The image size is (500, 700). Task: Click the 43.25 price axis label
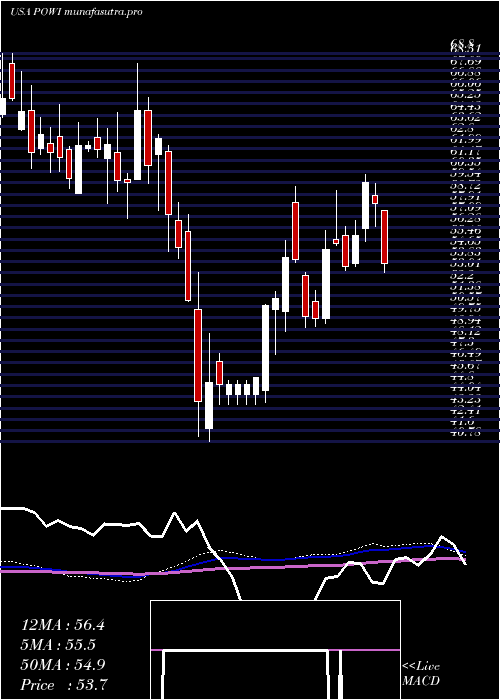click(466, 400)
